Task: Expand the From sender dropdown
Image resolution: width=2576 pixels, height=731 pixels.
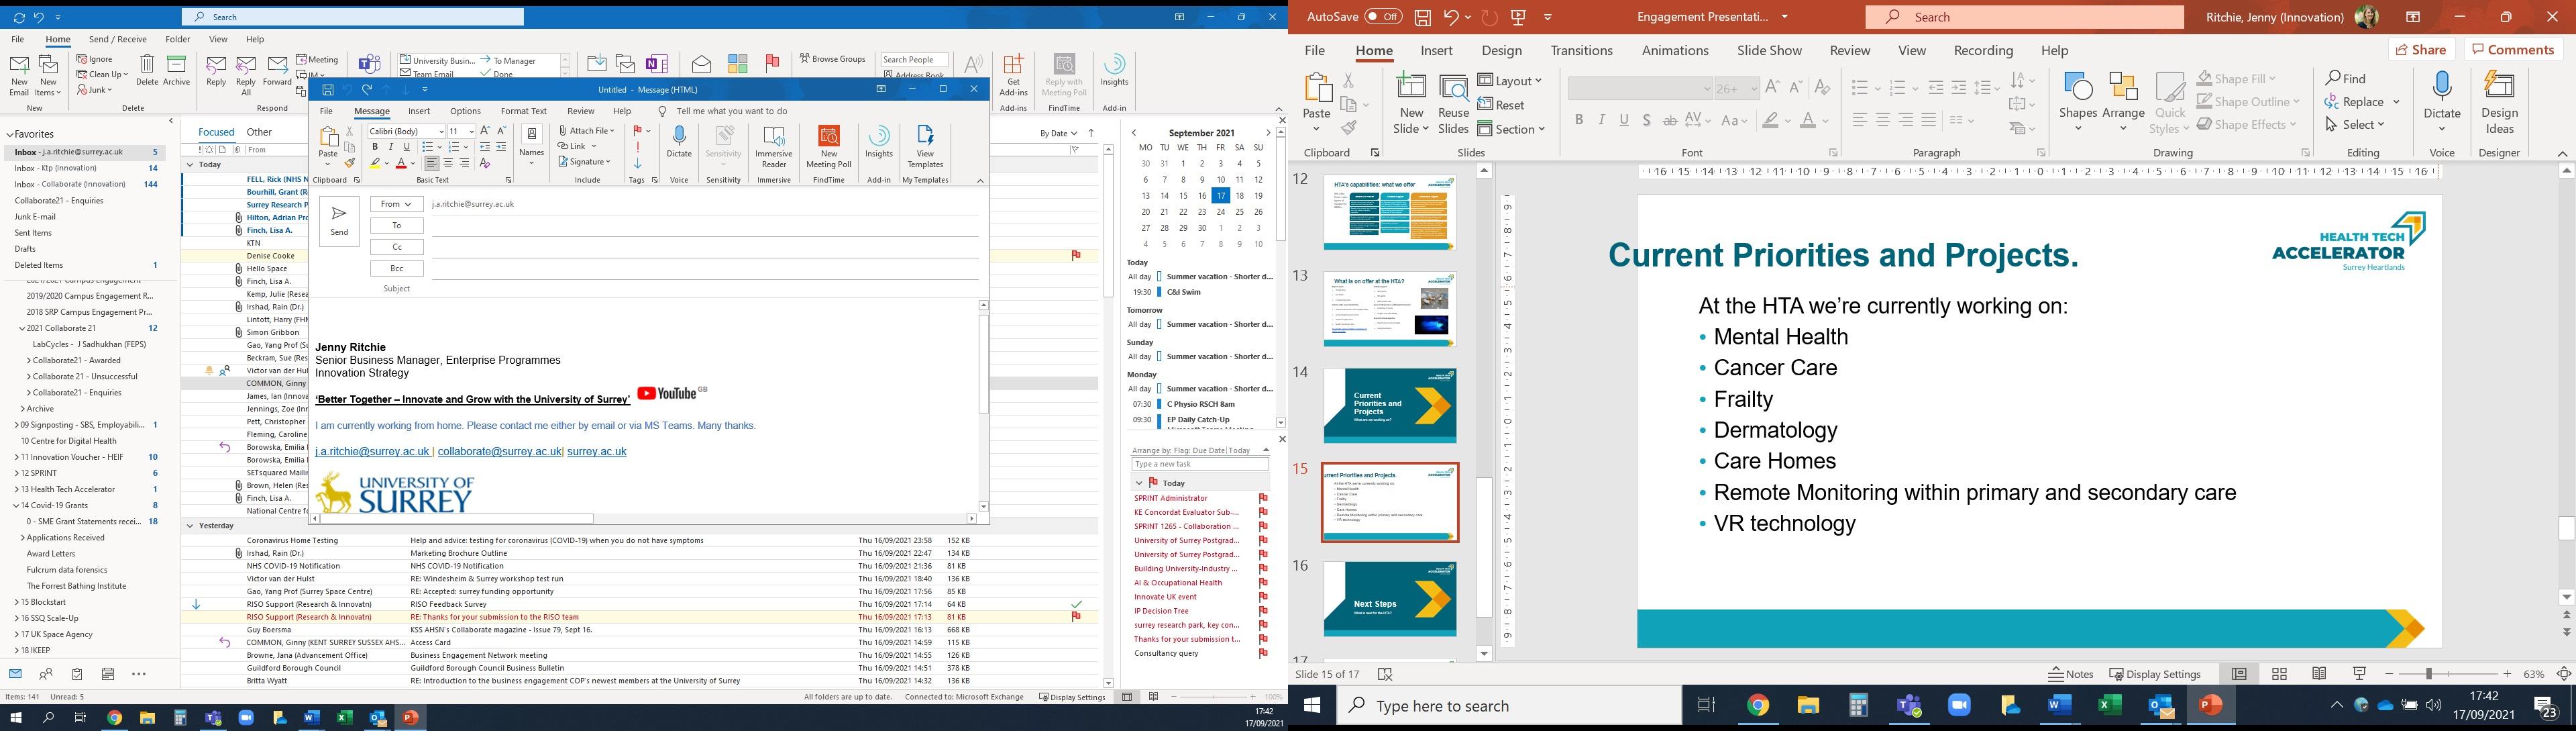Action: click(396, 204)
